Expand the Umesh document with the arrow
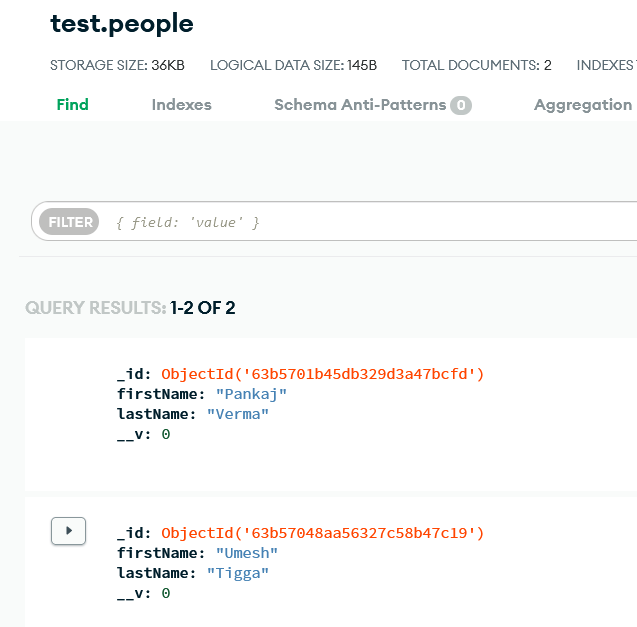Image resolution: width=637 pixels, height=627 pixels. click(68, 531)
